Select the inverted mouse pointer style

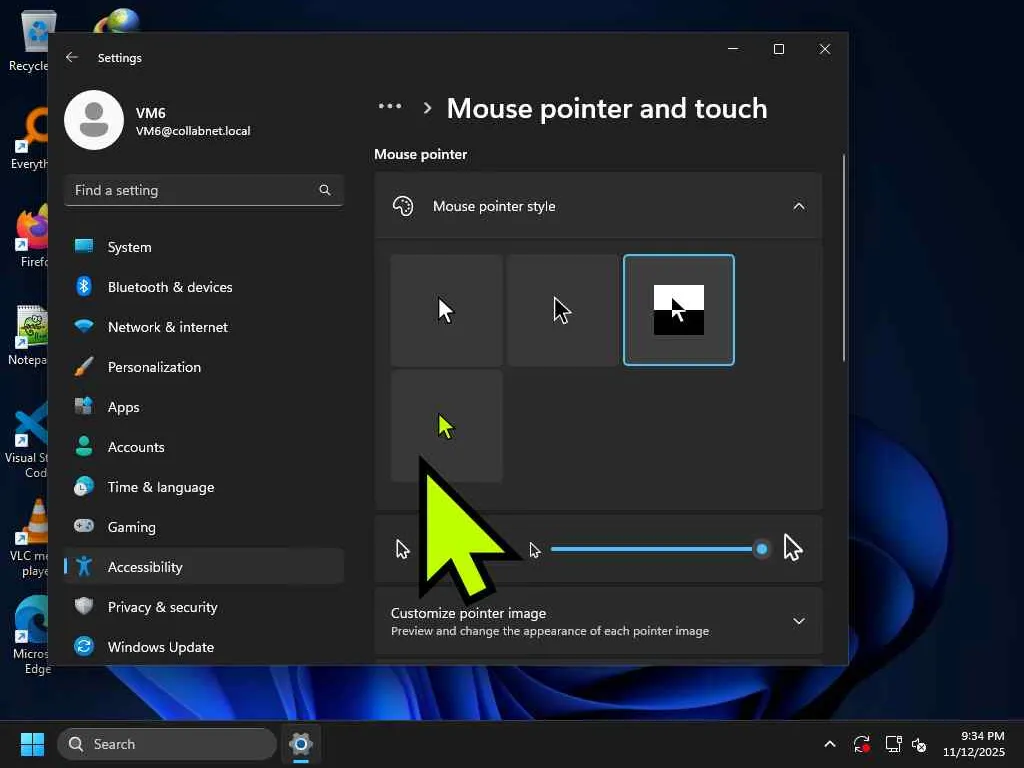pos(679,310)
